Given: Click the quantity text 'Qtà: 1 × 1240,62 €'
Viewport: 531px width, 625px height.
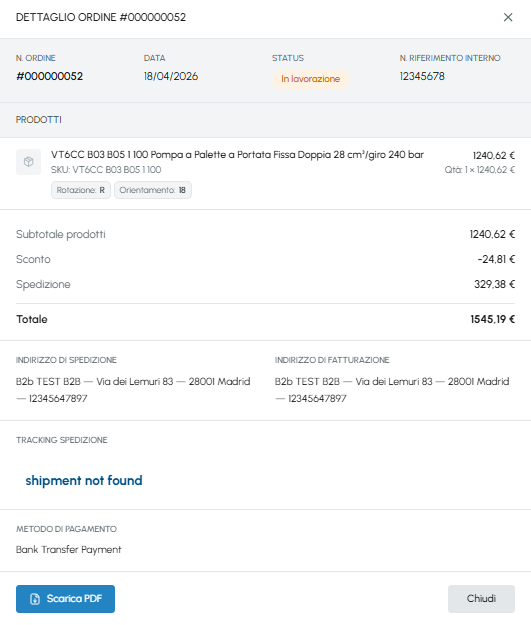Looking at the screenshot, I should point(480,170).
